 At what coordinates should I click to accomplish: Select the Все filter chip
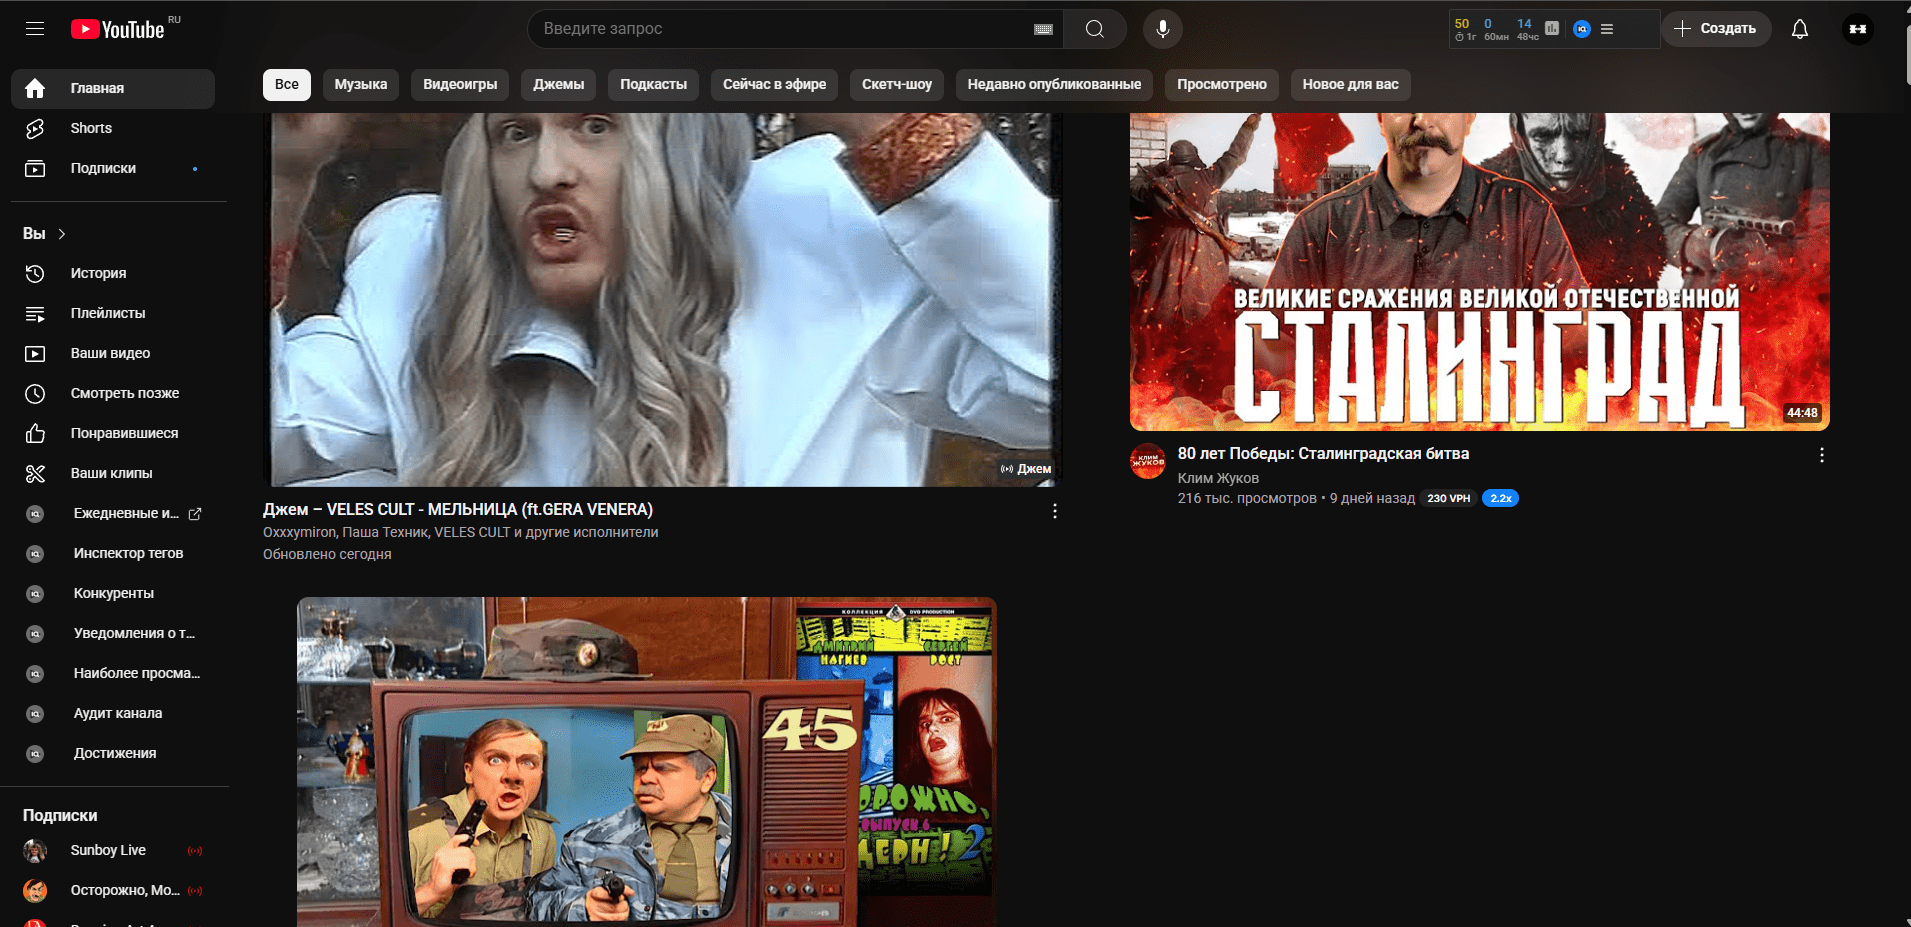coord(287,84)
